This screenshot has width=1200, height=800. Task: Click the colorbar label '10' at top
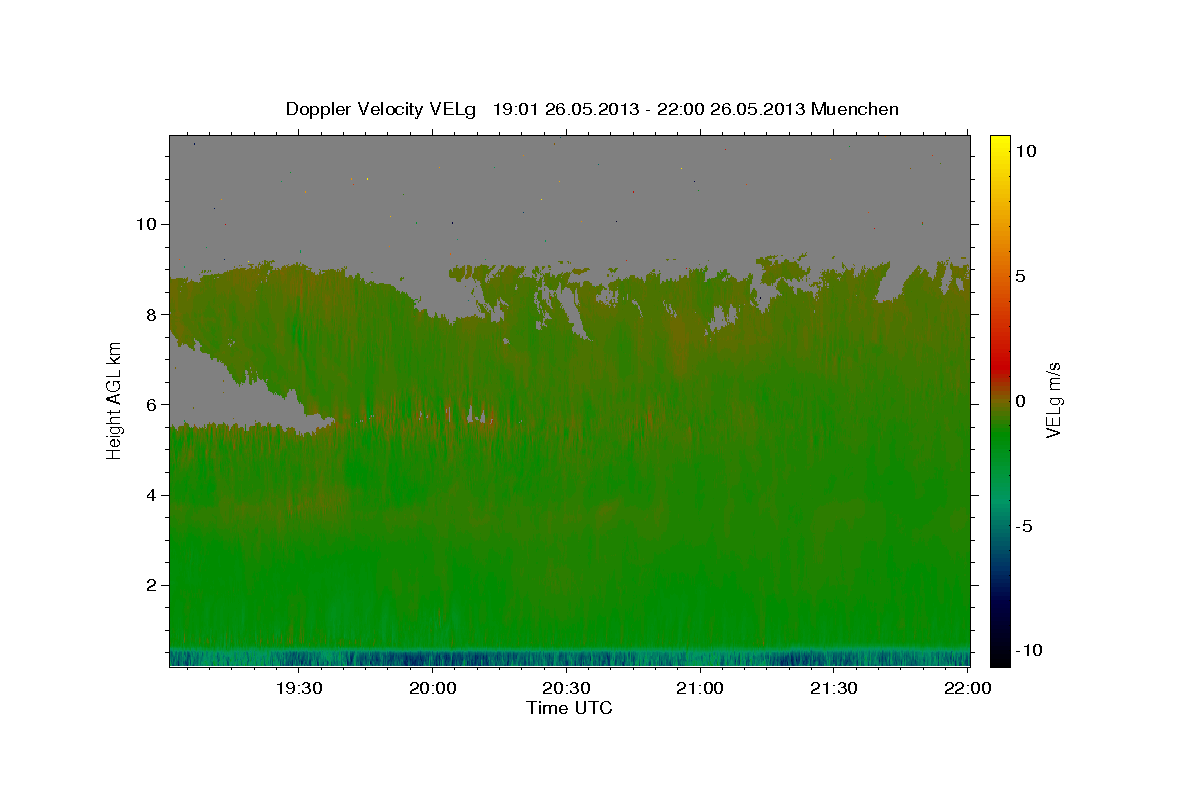(1025, 150)
